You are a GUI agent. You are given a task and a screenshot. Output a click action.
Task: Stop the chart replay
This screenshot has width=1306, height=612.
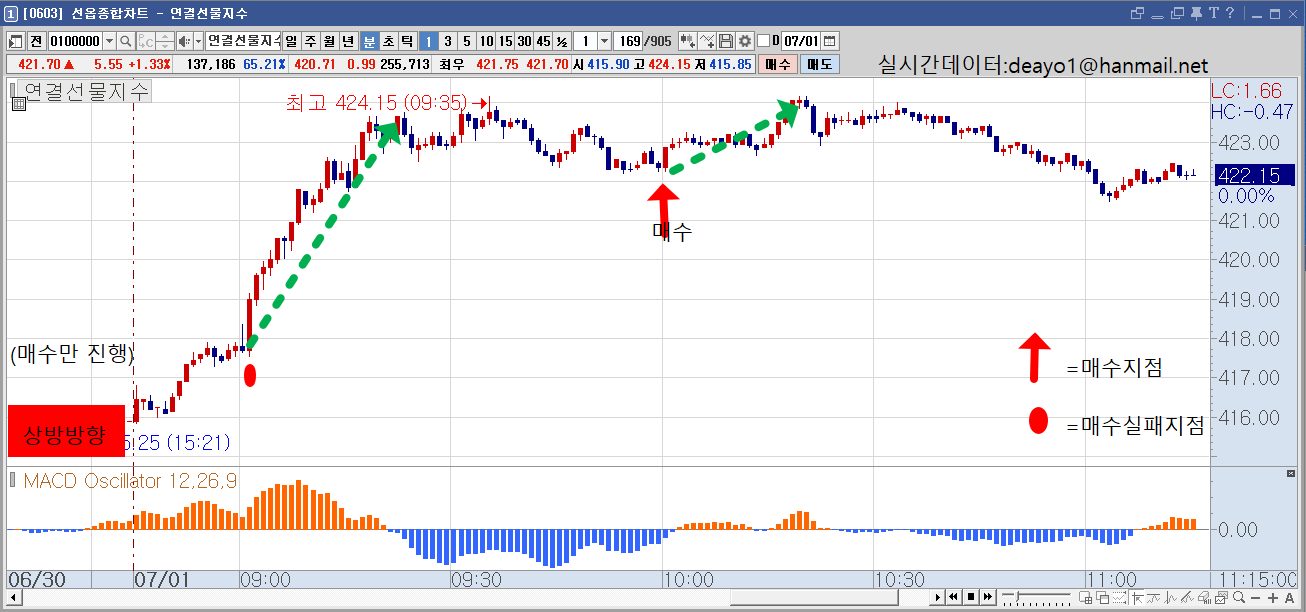pos(970,597)
